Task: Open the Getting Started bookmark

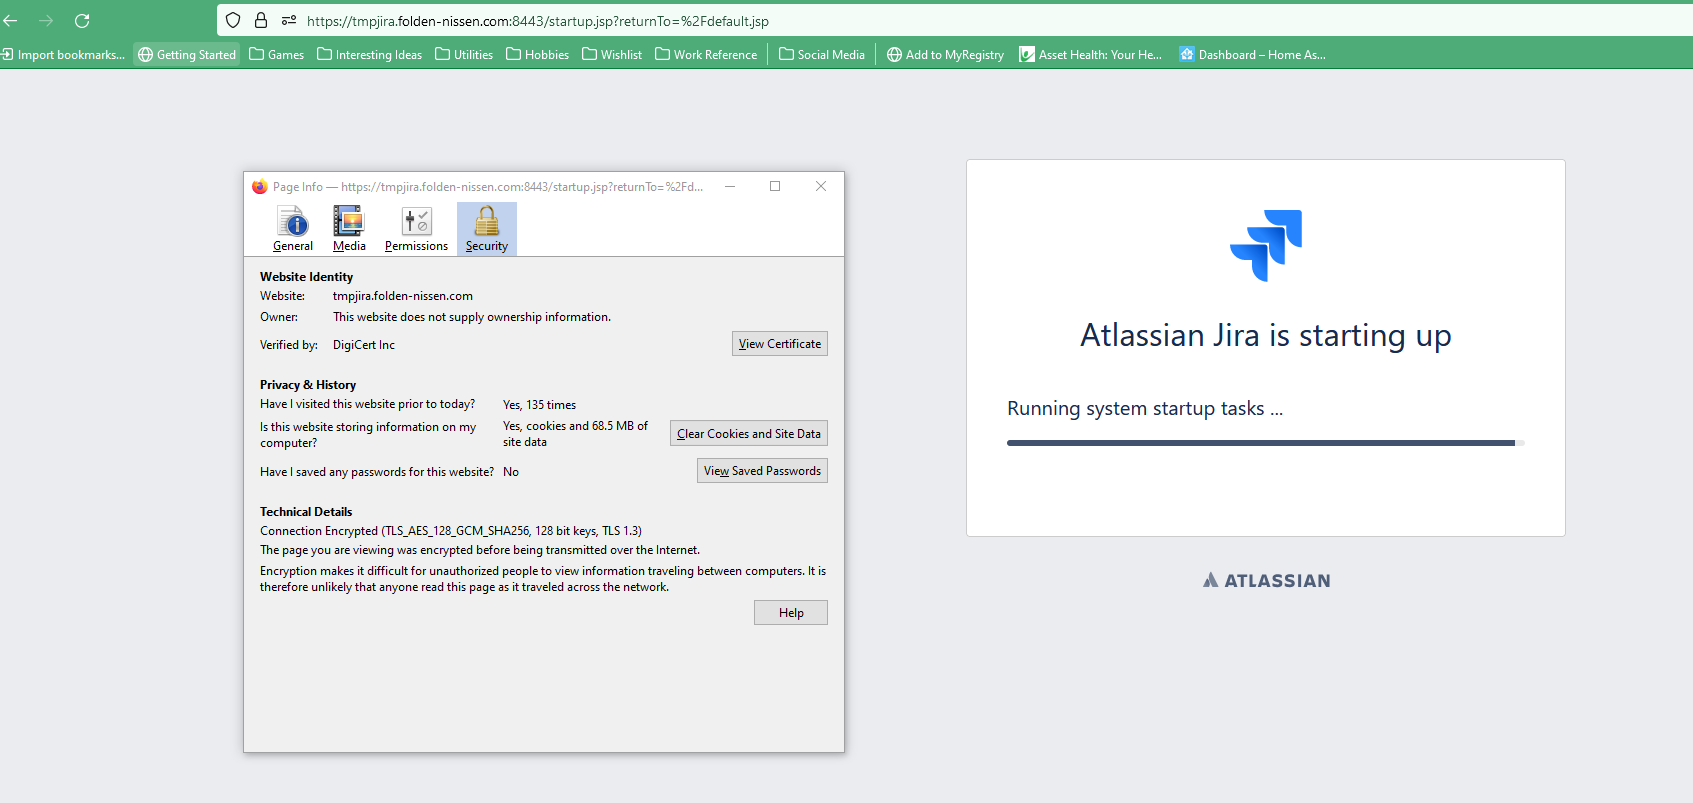Action: click(x=187, y=55)
